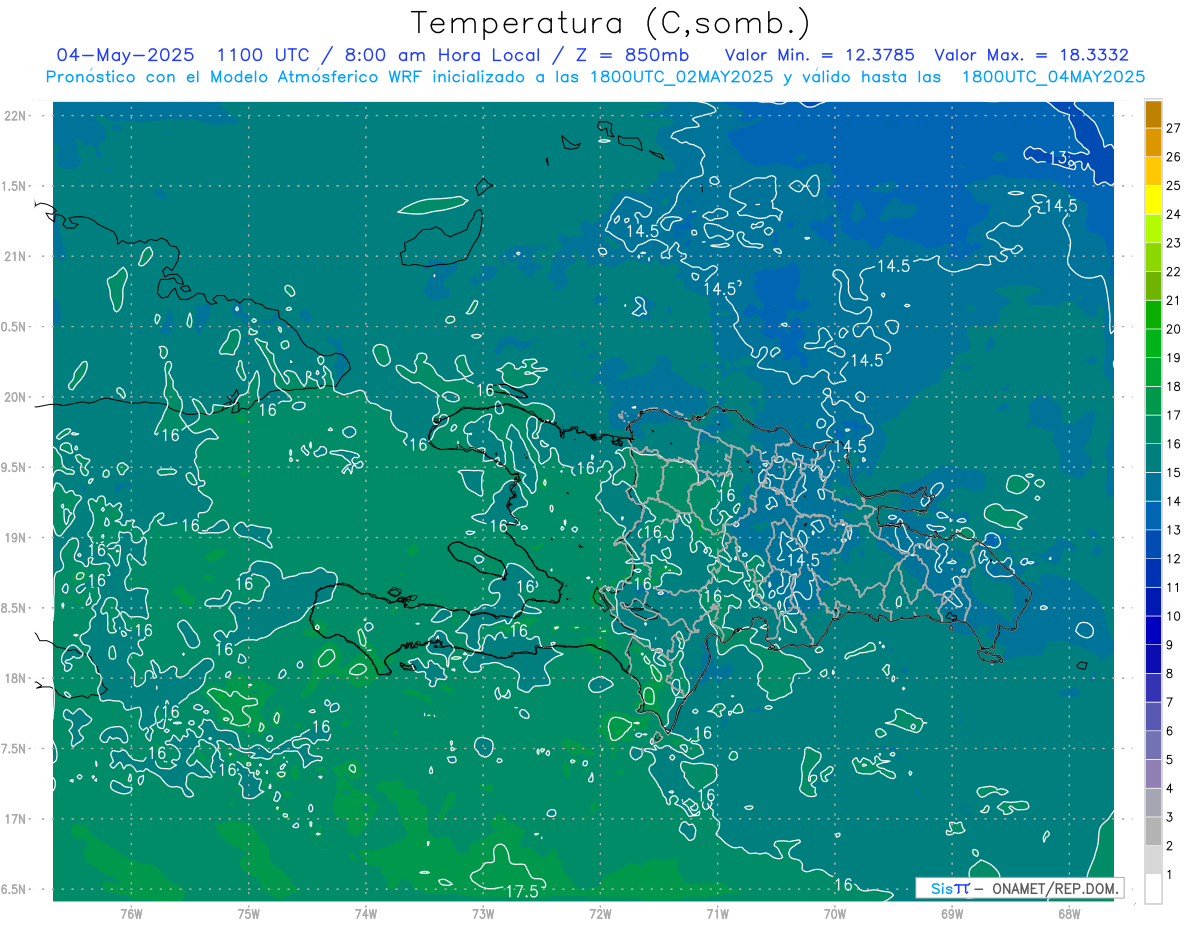This screenshot has width=1200, height=927.
Task: Click the blue swatch between 12 and 13
Action: click(x=1153, y=544)
